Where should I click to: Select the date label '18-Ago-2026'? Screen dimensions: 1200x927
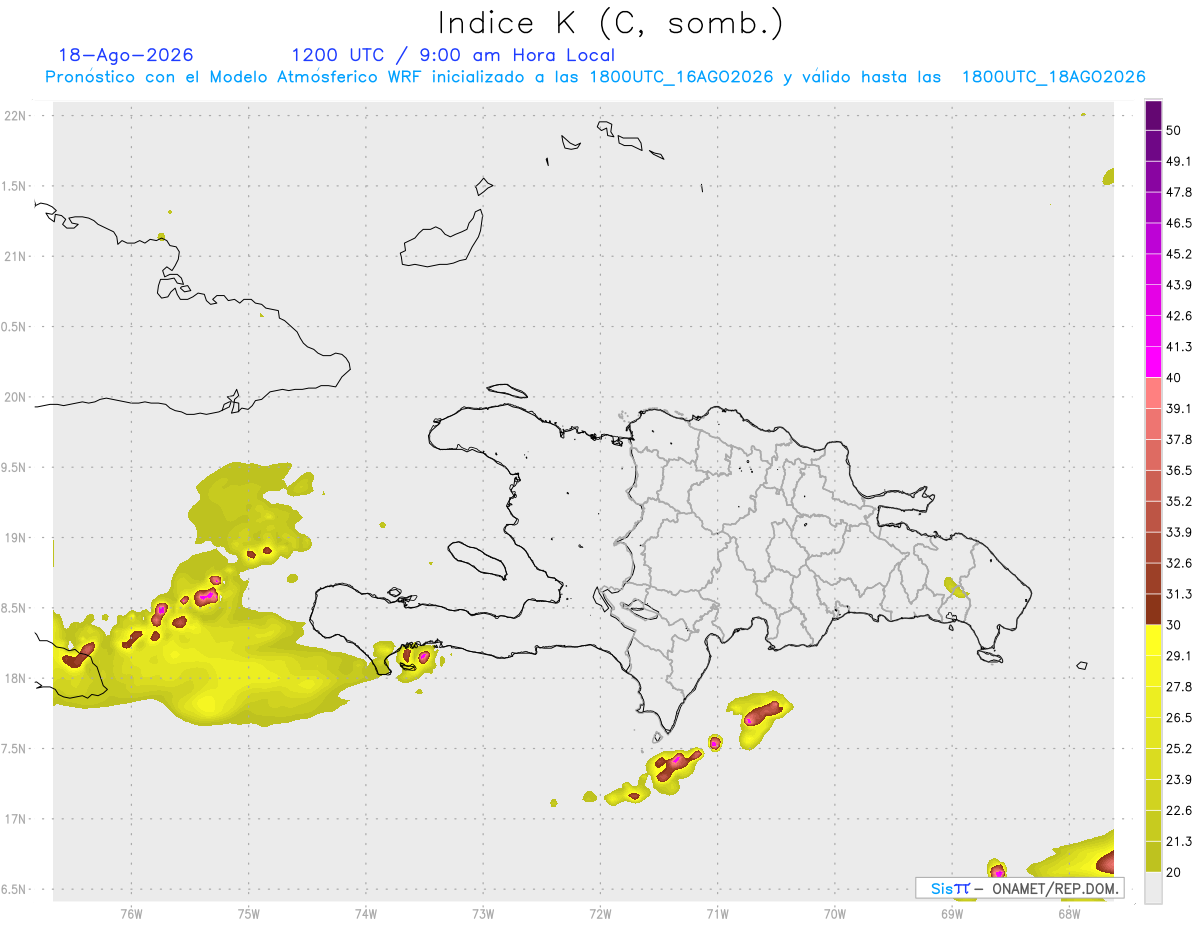pyautogui.click(x=126, y=55)
